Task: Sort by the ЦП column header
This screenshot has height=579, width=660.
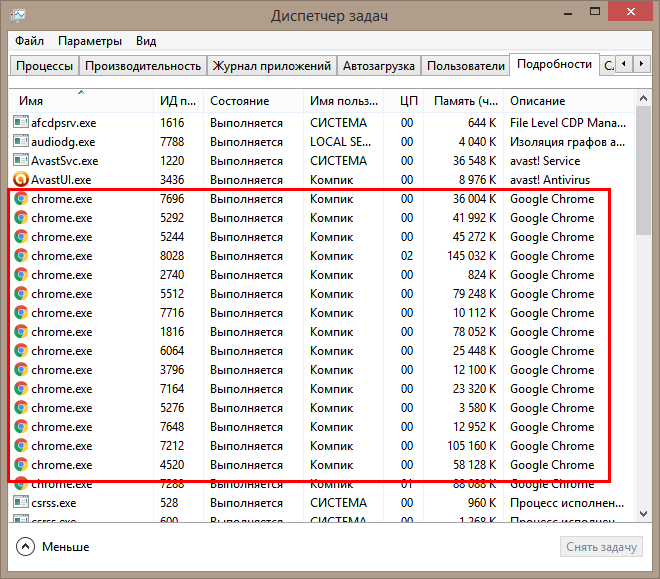Action: (x=403, y=101)
